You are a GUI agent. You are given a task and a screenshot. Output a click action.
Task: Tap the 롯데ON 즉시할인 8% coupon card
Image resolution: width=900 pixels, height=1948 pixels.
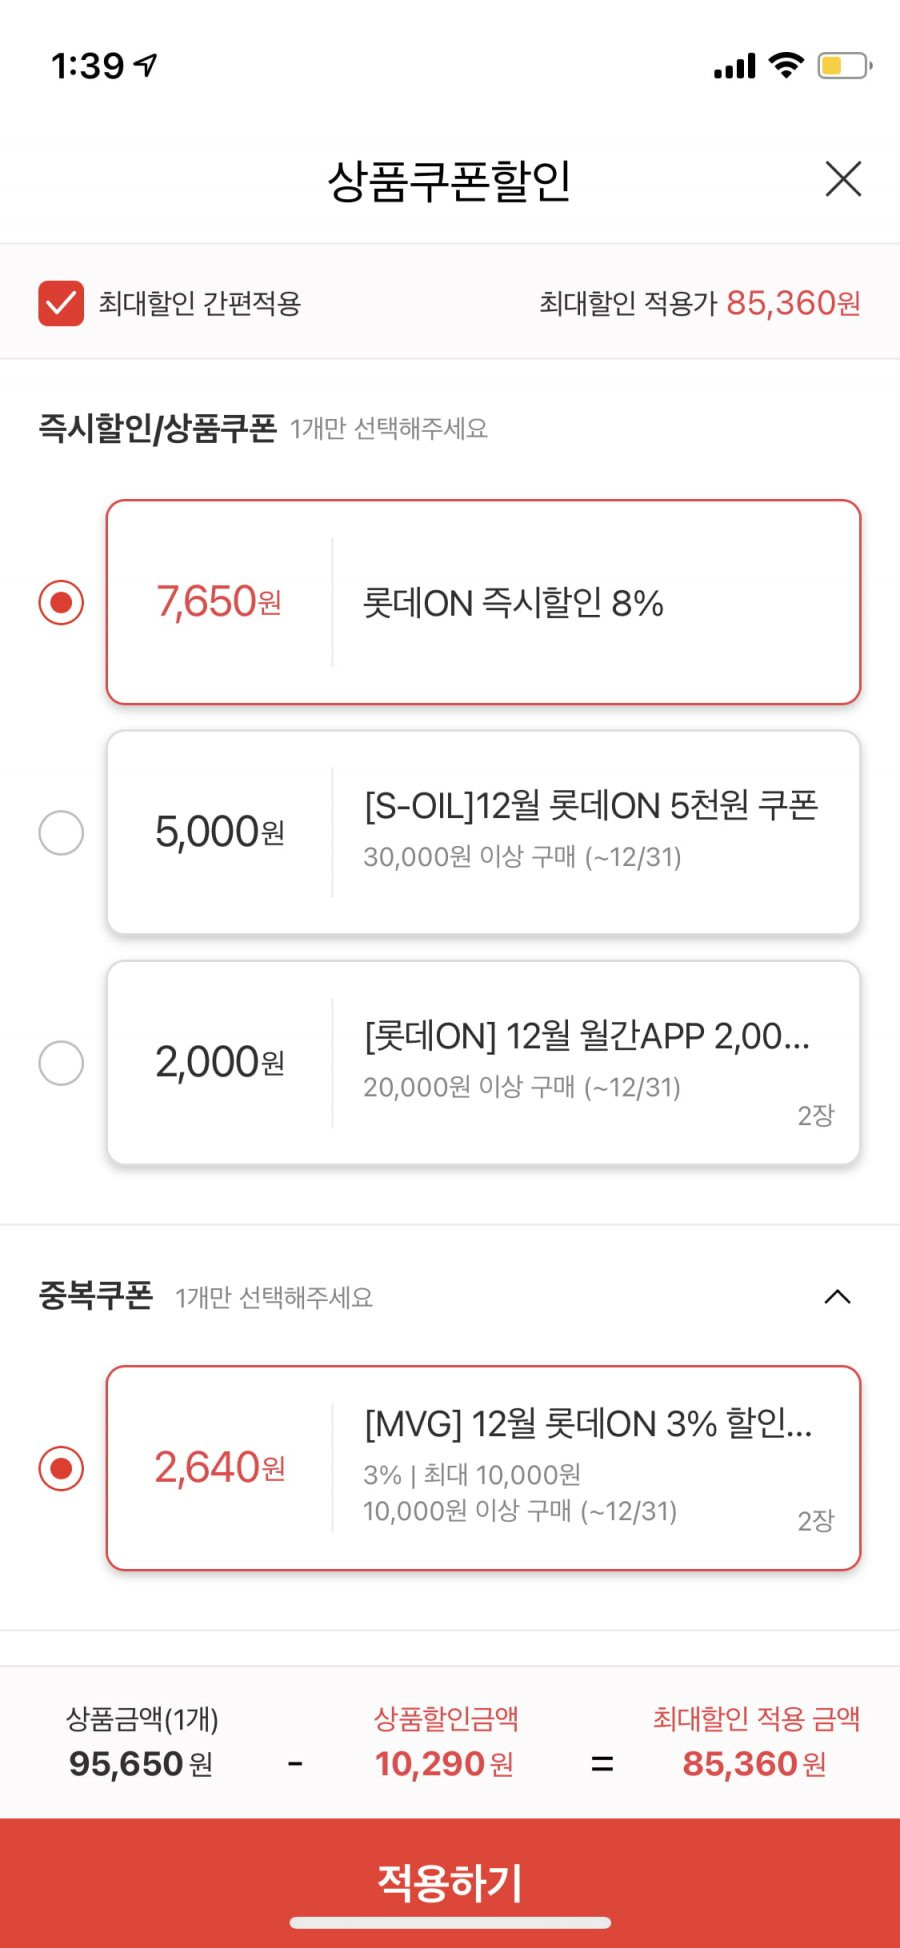pyautogui.click(x=483, y=602)
